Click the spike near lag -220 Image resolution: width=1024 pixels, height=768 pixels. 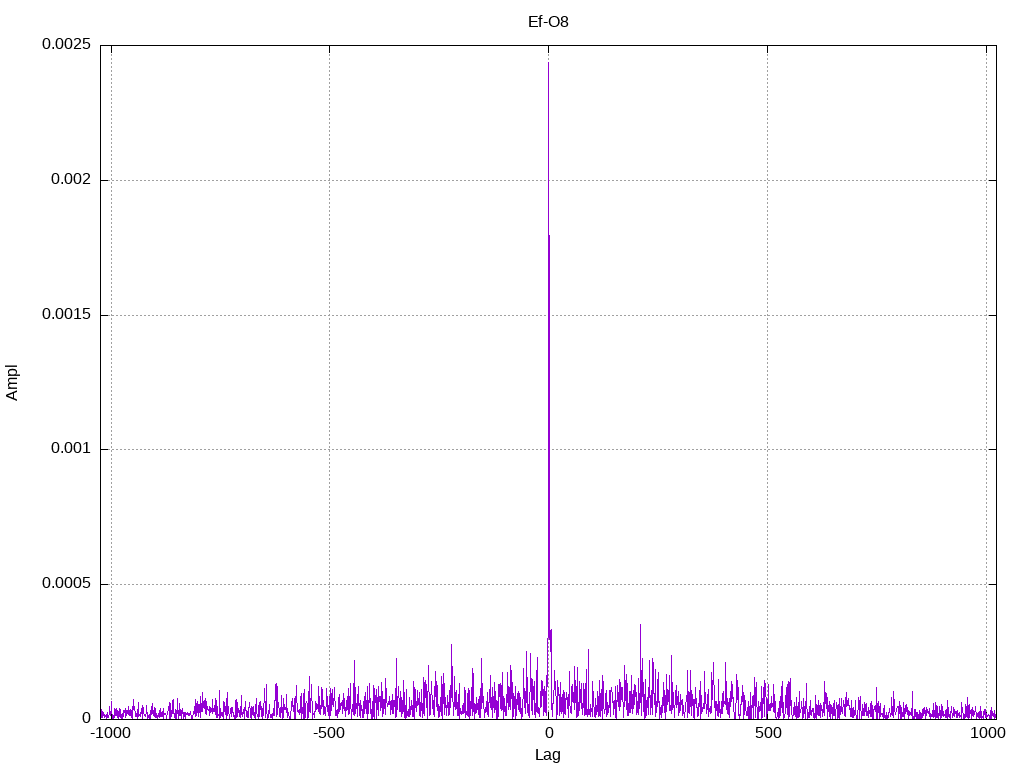451,646
